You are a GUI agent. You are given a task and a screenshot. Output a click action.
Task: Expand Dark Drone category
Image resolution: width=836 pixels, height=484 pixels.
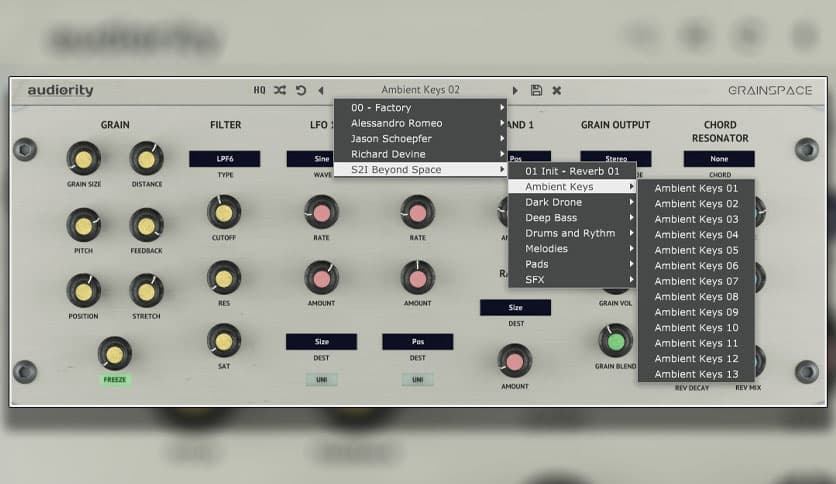(x=572, y=202)
